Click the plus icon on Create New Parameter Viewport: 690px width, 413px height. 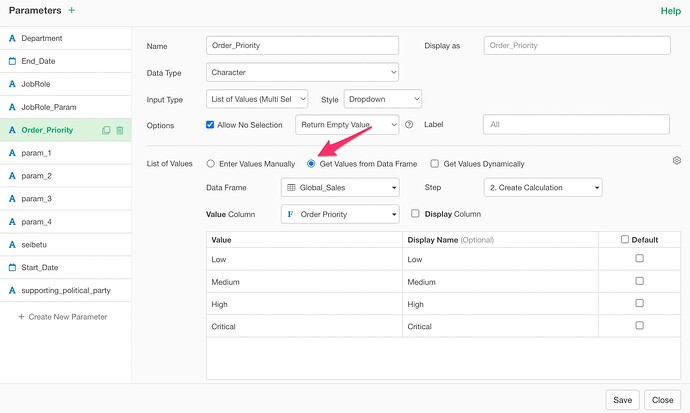point(21,317)
